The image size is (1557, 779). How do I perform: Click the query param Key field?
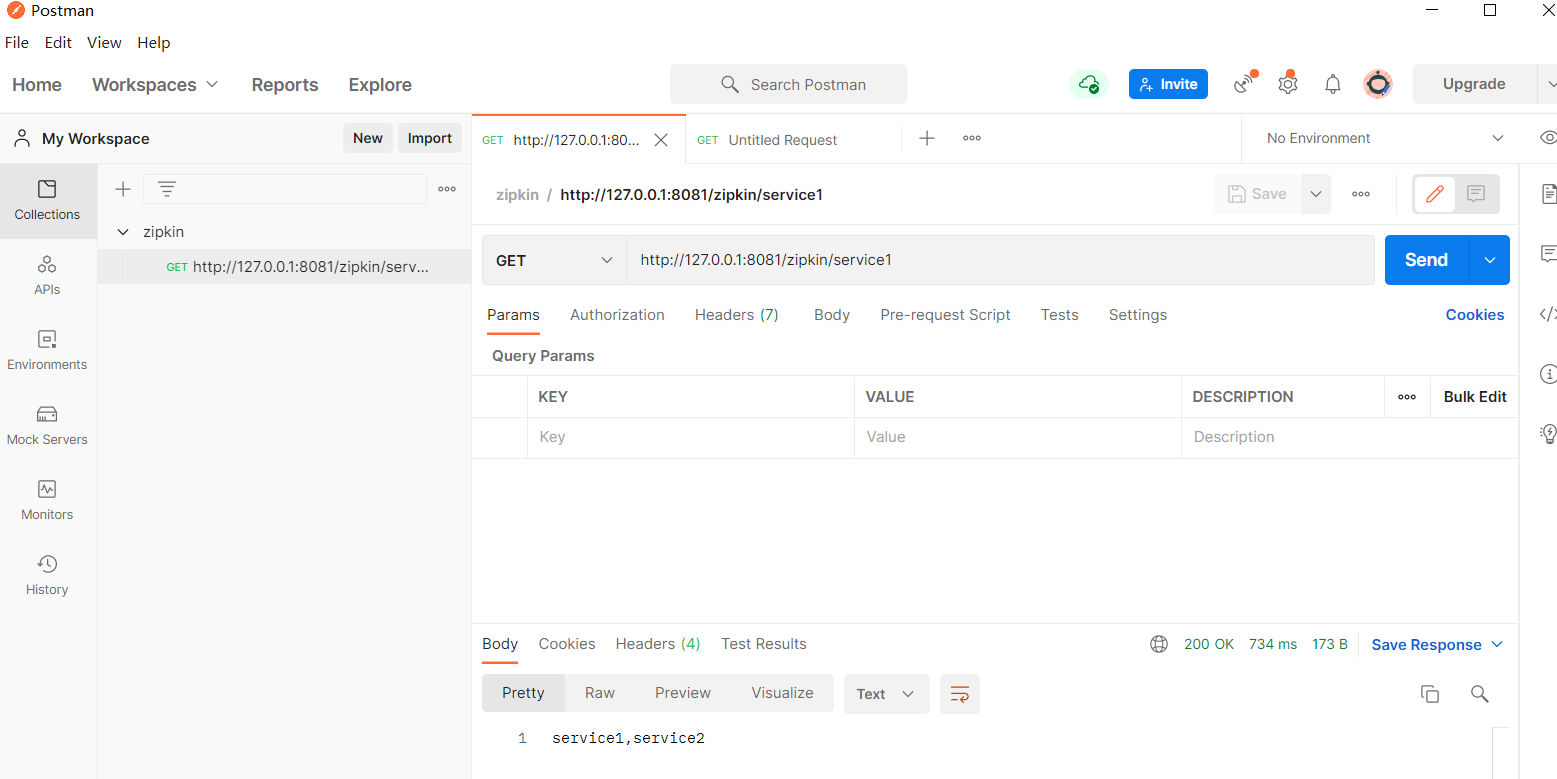point(690,437)
